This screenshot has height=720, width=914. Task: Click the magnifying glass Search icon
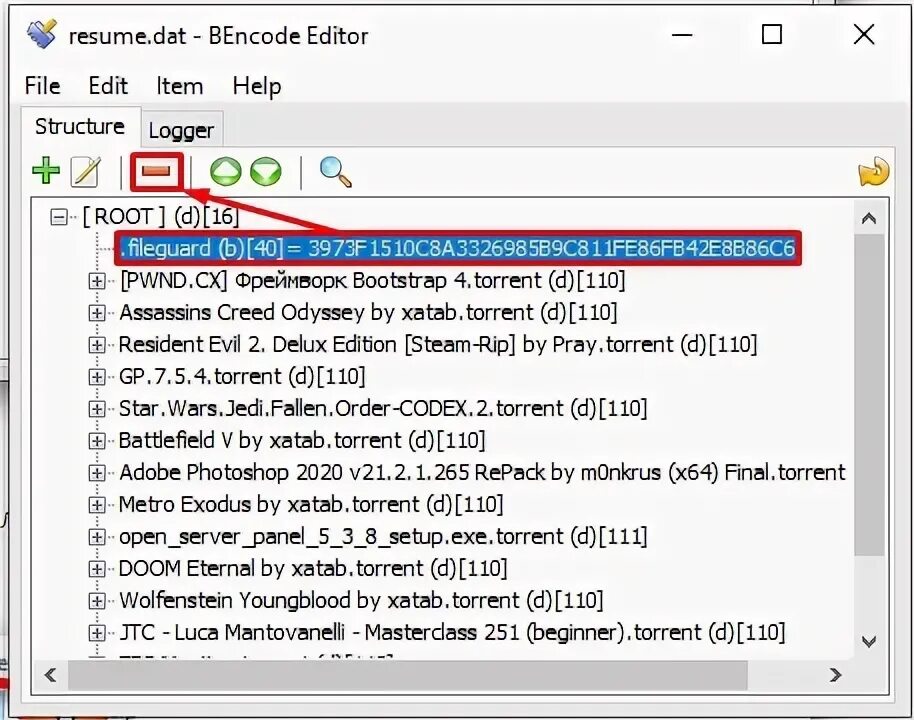[x=335, y=172]
